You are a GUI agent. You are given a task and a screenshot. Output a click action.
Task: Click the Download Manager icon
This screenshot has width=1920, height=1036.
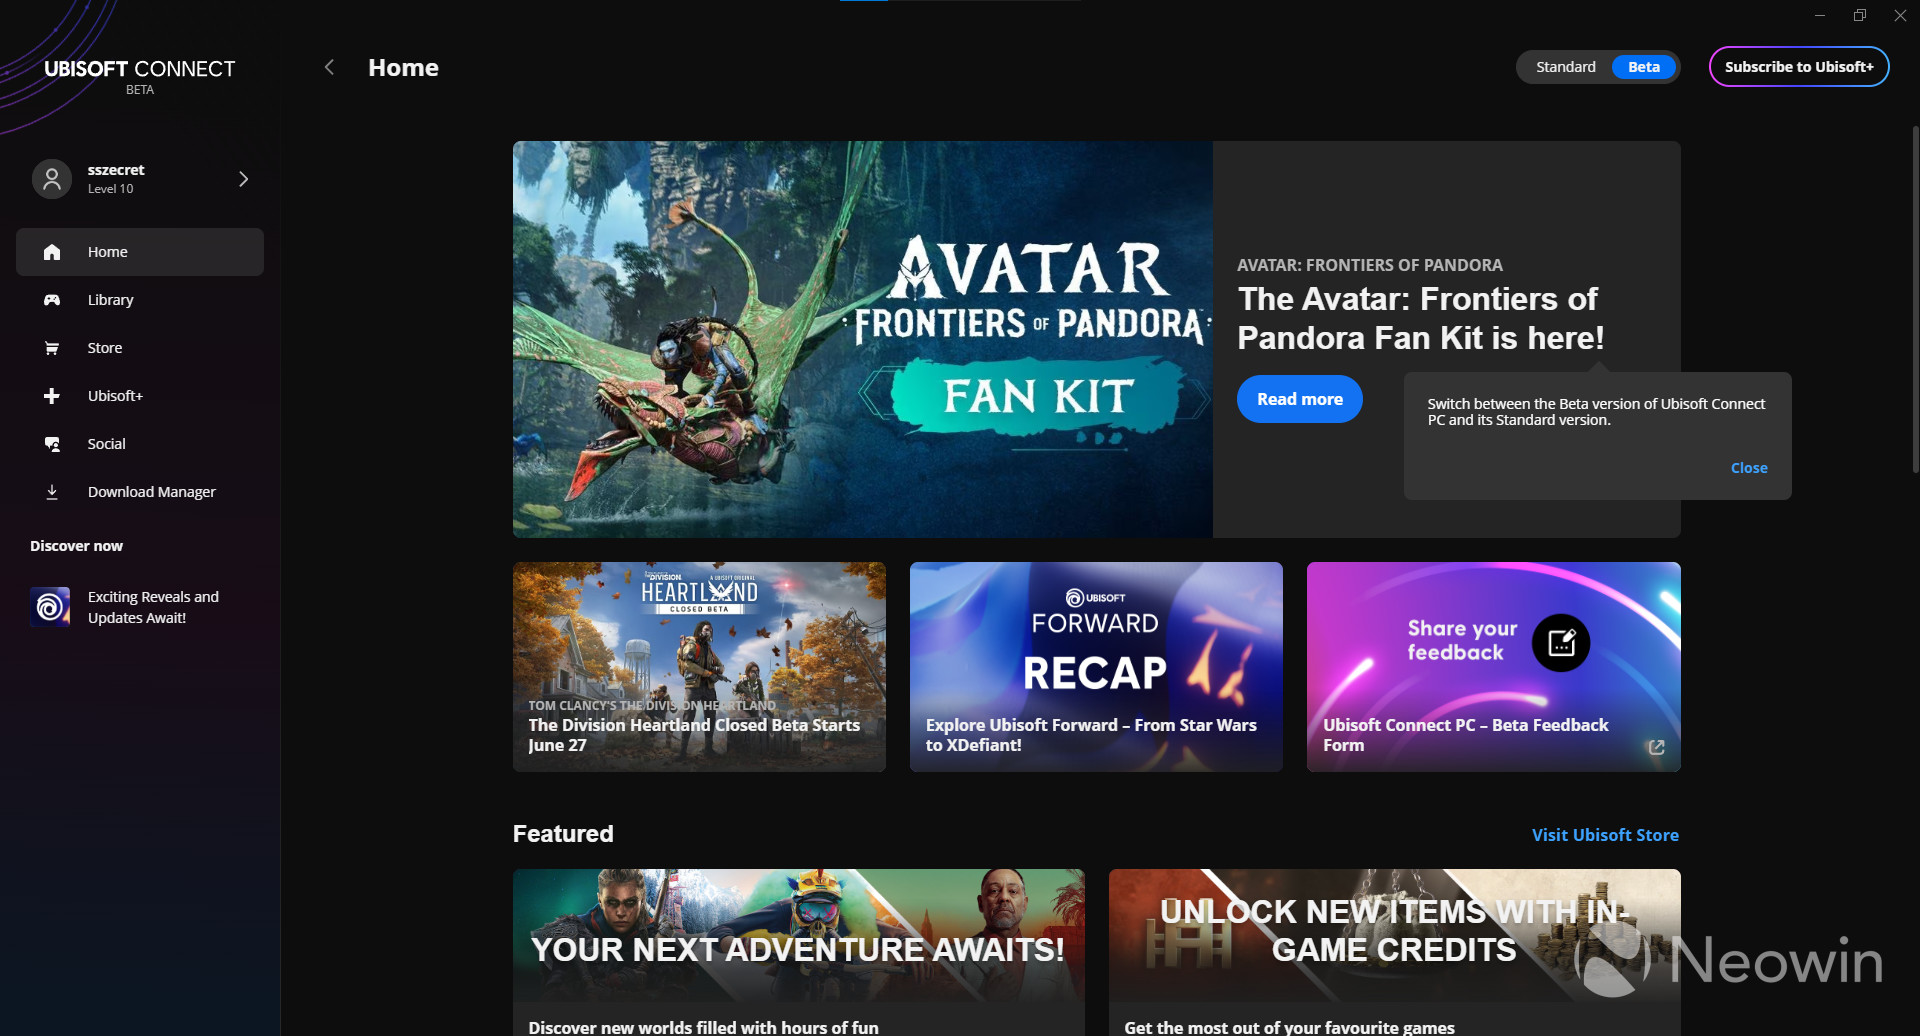51,491
